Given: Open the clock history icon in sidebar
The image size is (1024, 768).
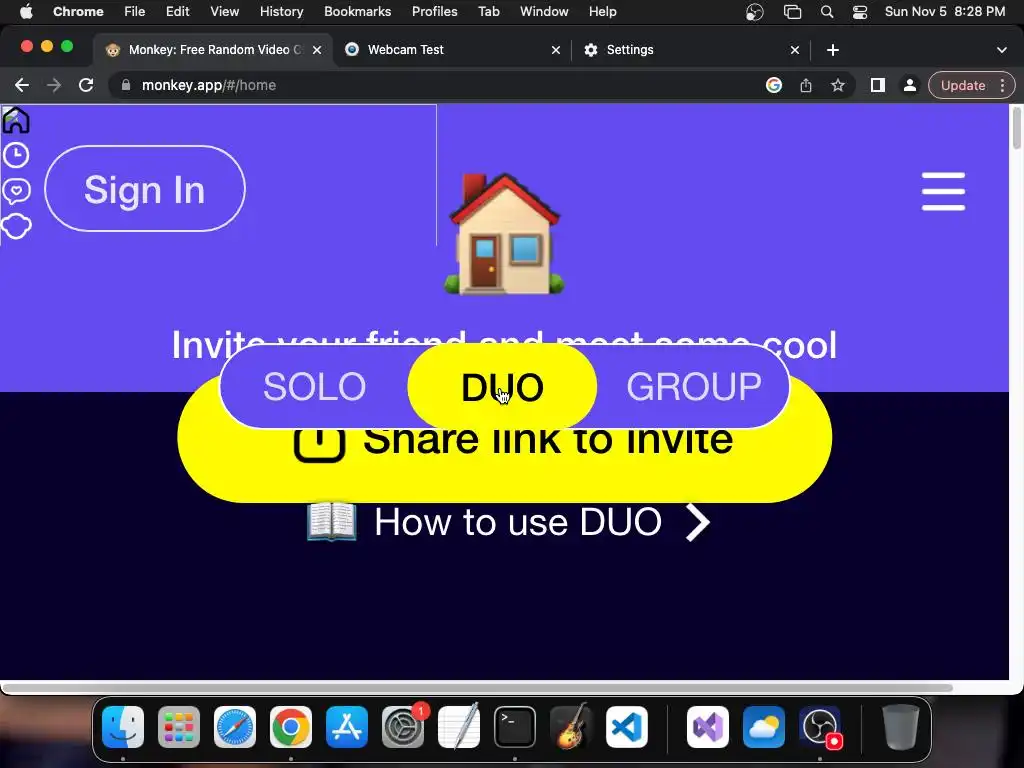Looking at the screenshot, I should pyautogui.click(x=16, y=155).
